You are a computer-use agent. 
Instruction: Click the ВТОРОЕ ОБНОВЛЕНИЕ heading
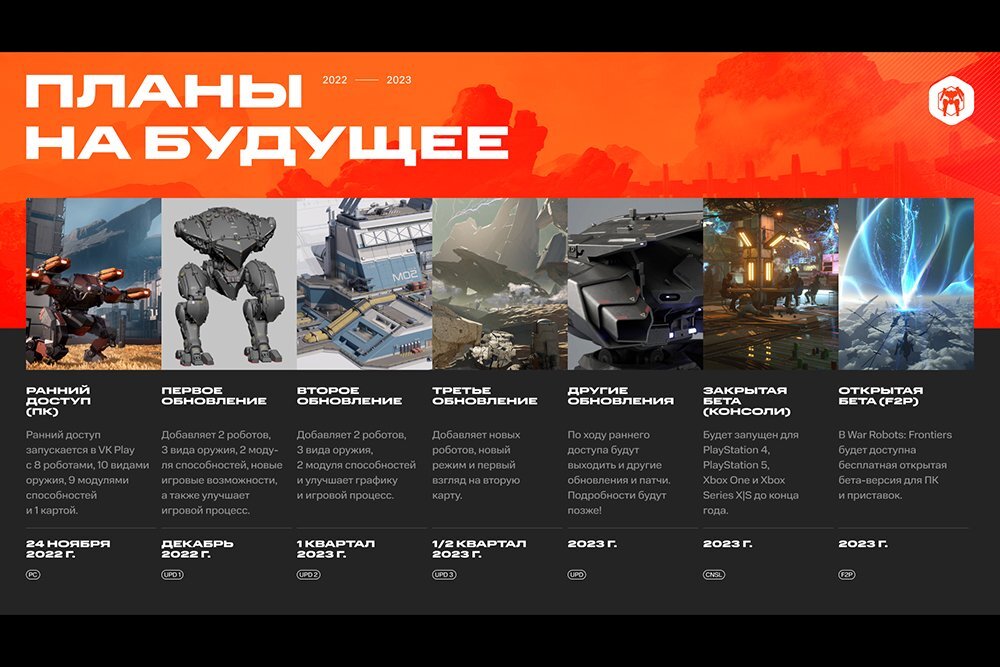click(x=349, y=395)
